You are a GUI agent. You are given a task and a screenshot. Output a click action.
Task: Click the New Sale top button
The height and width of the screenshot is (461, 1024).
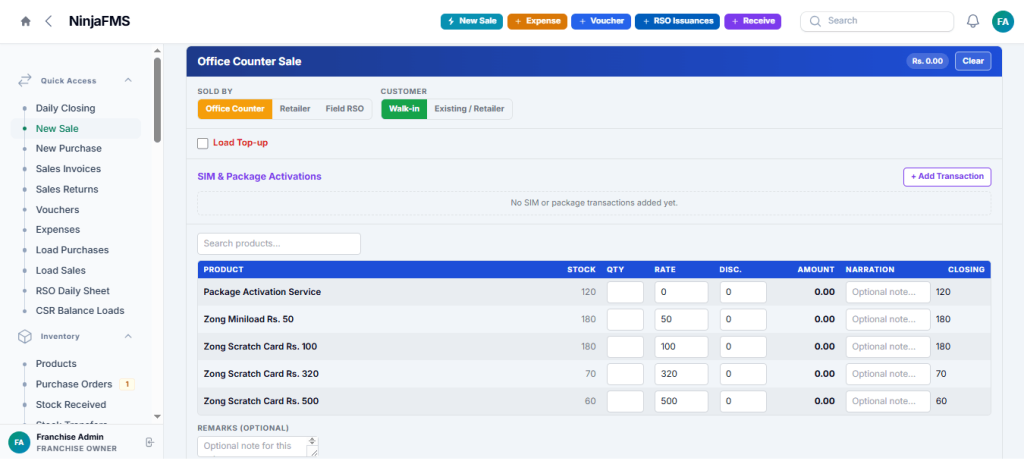click(472, 22)
